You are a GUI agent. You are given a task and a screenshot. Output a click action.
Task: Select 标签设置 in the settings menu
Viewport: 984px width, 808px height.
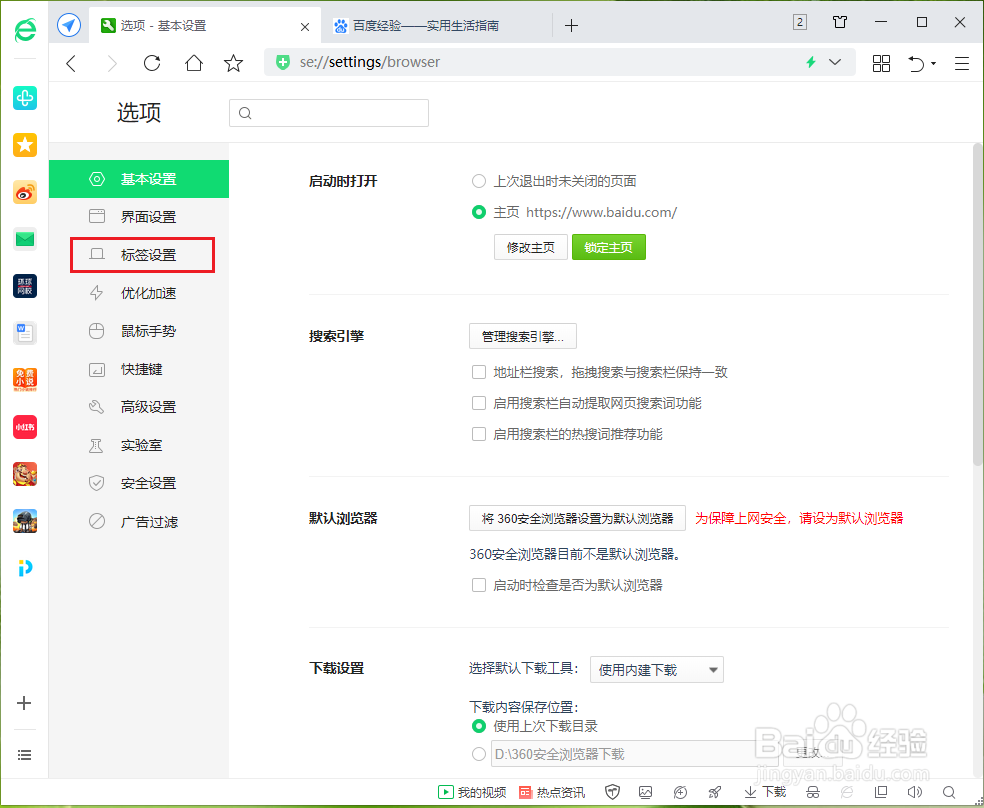(x=142, y=254)
